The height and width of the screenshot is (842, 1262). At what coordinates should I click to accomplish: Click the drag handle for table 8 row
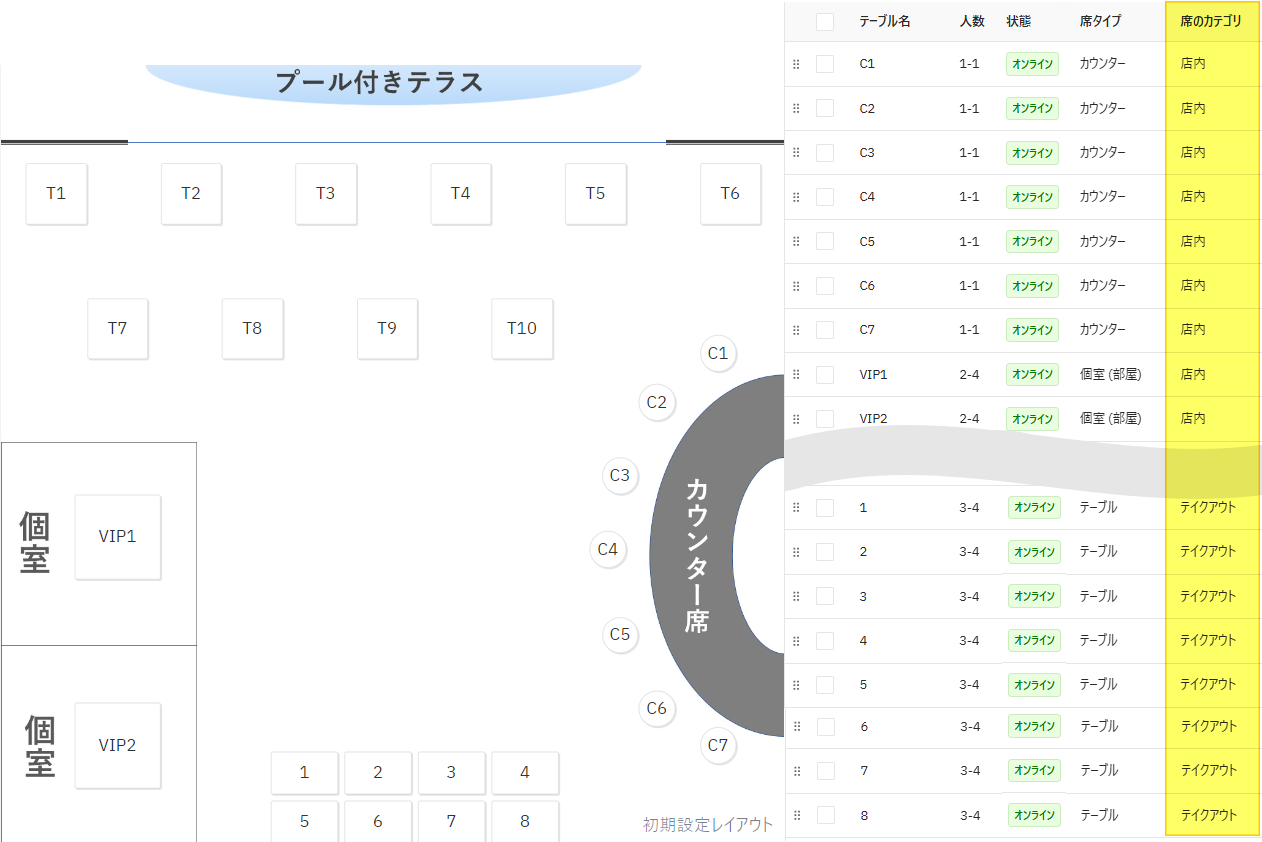[796, 816]
